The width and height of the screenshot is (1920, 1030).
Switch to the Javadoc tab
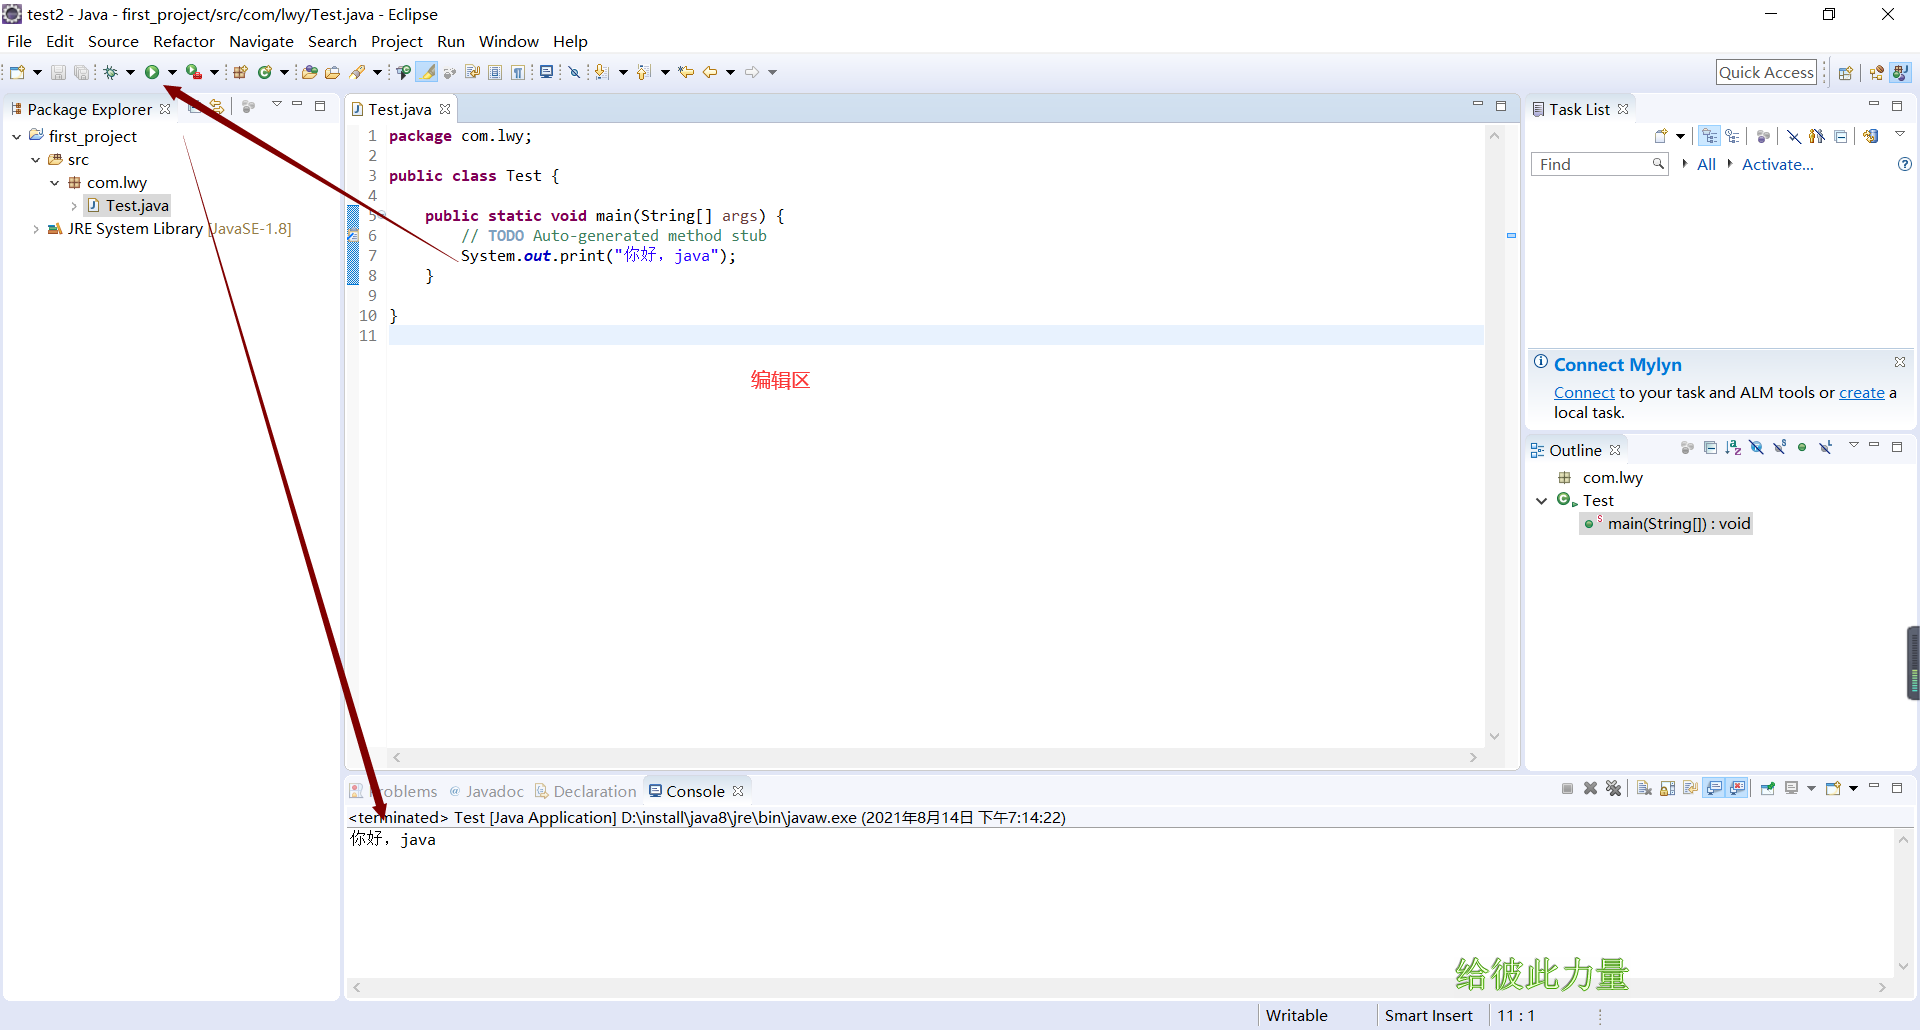click(486, 791)
